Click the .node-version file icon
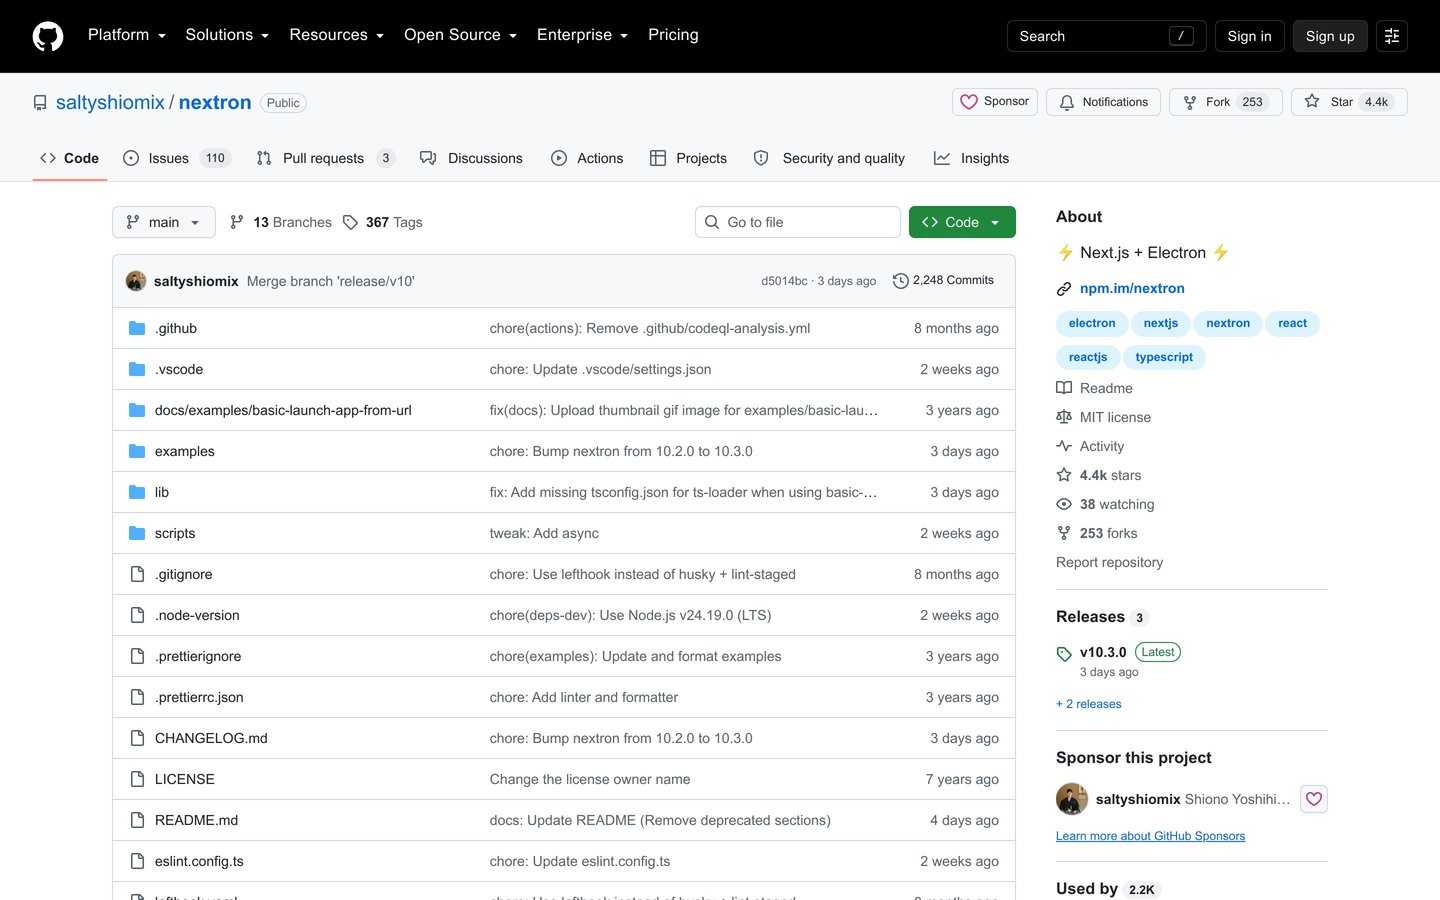 [x=137, y=615]
